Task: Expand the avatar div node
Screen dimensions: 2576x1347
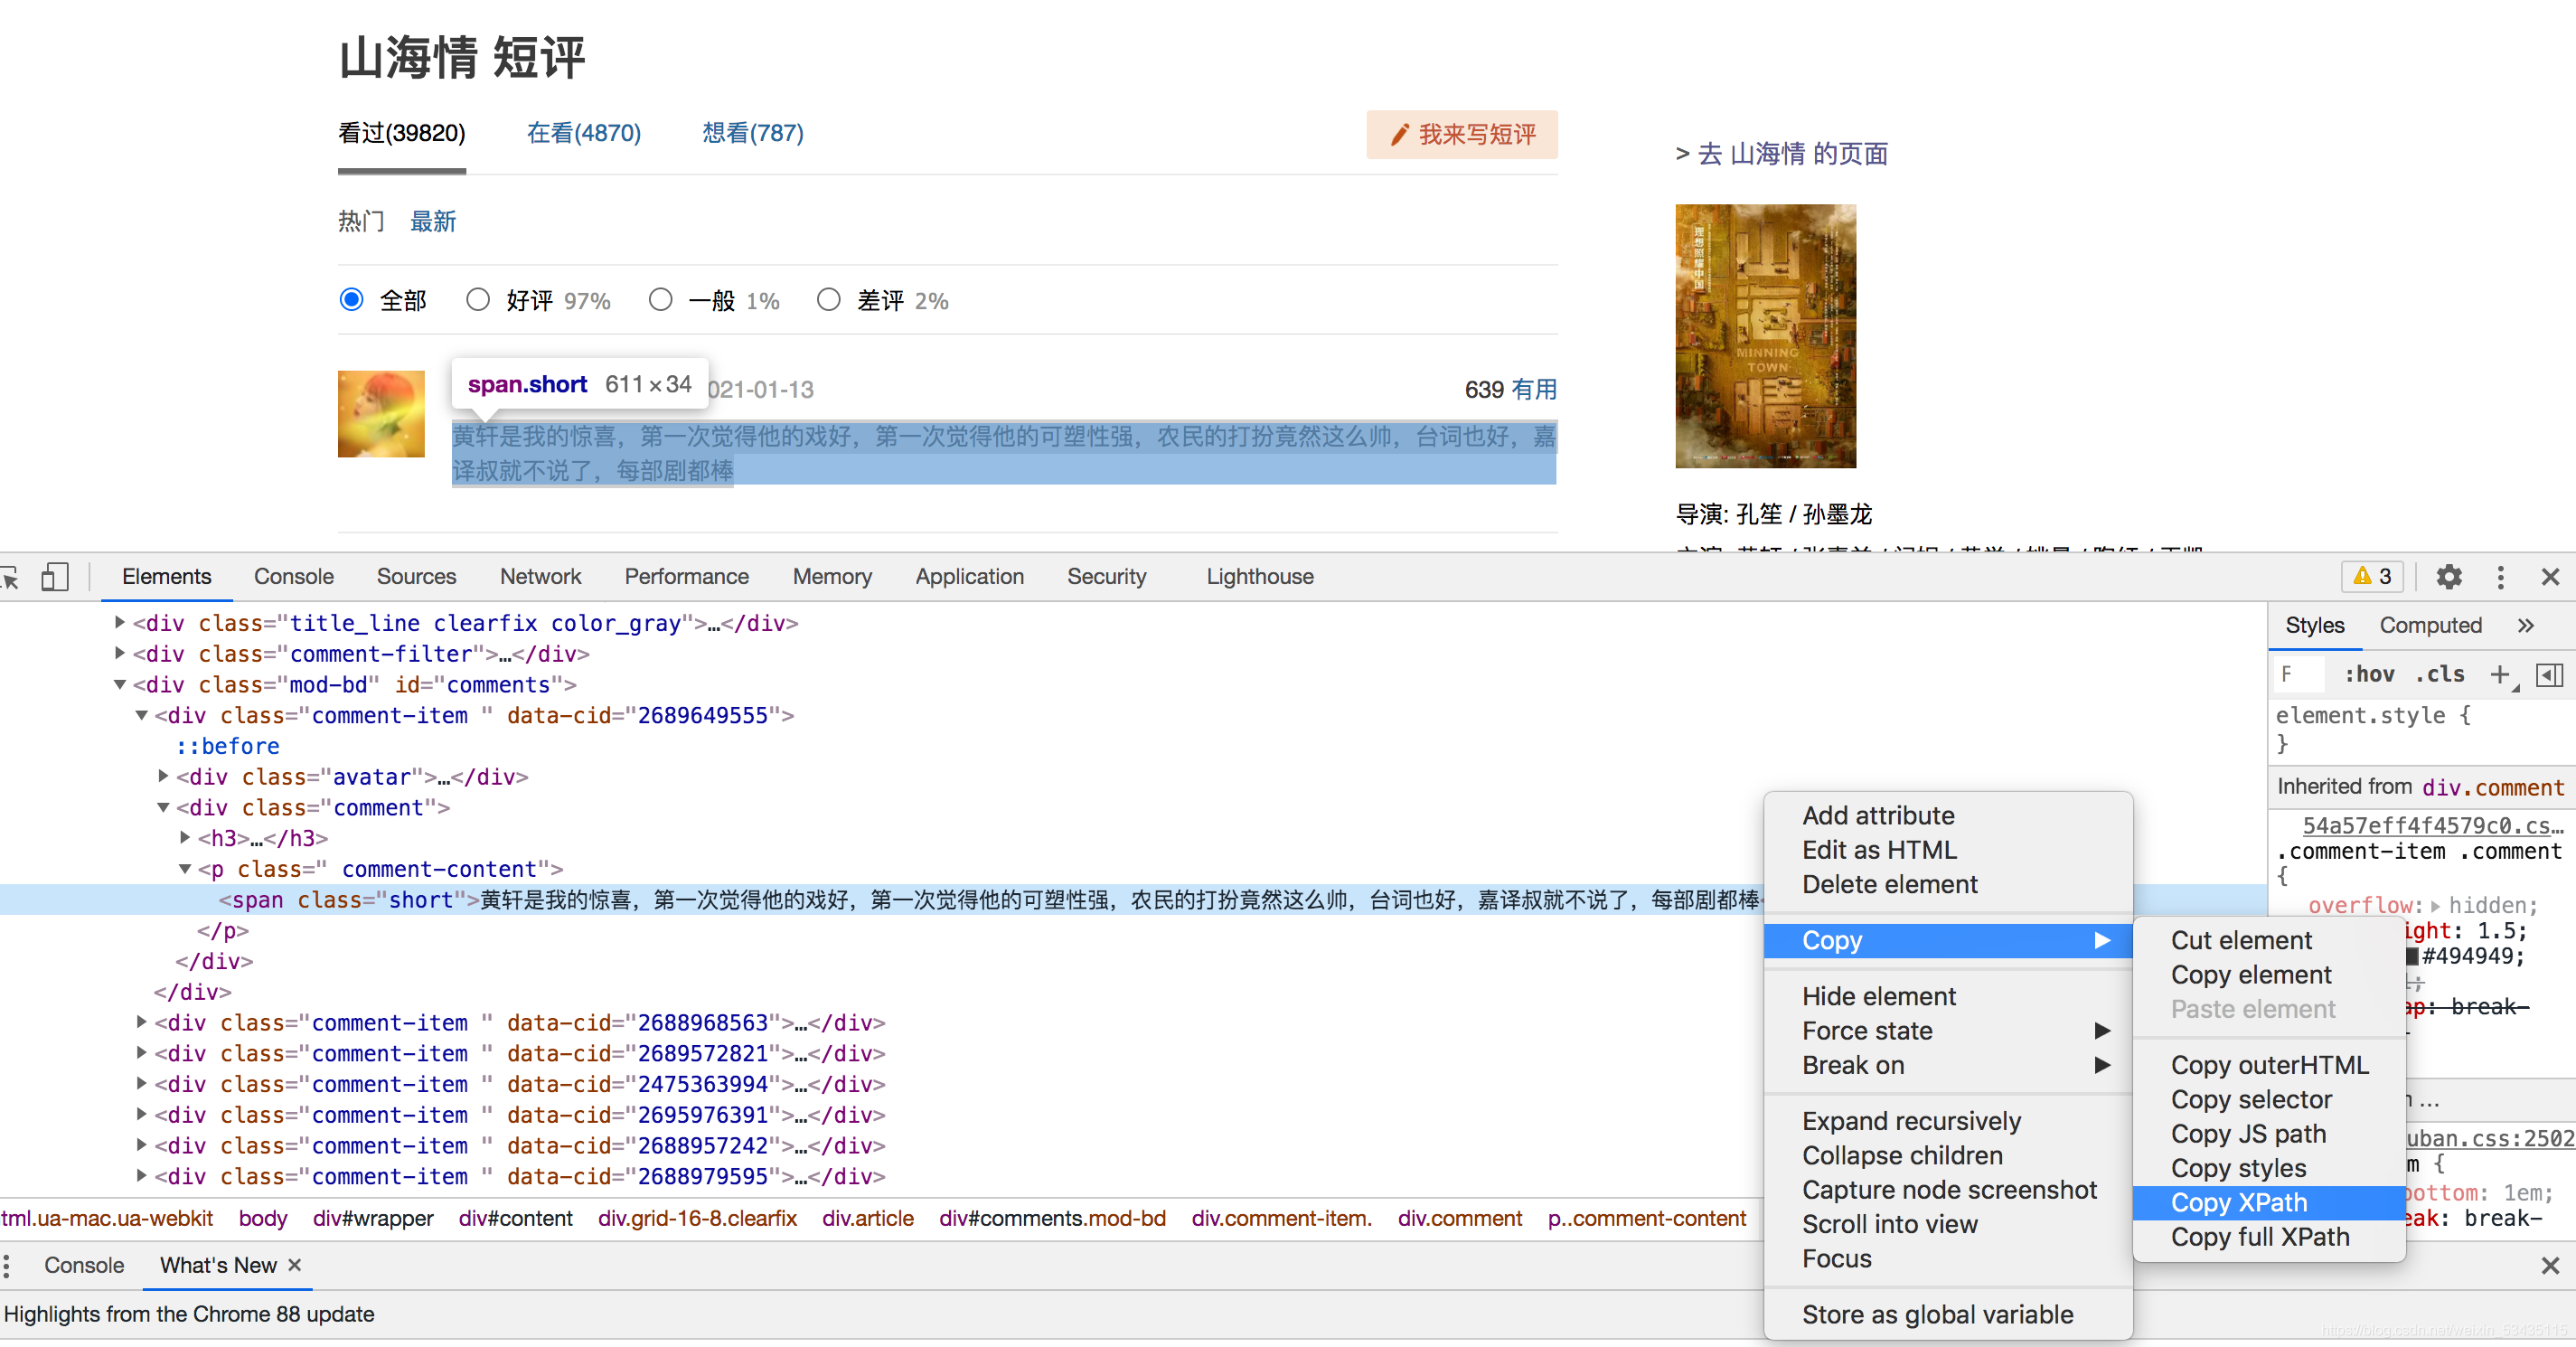Action: [x=163, y=777]
